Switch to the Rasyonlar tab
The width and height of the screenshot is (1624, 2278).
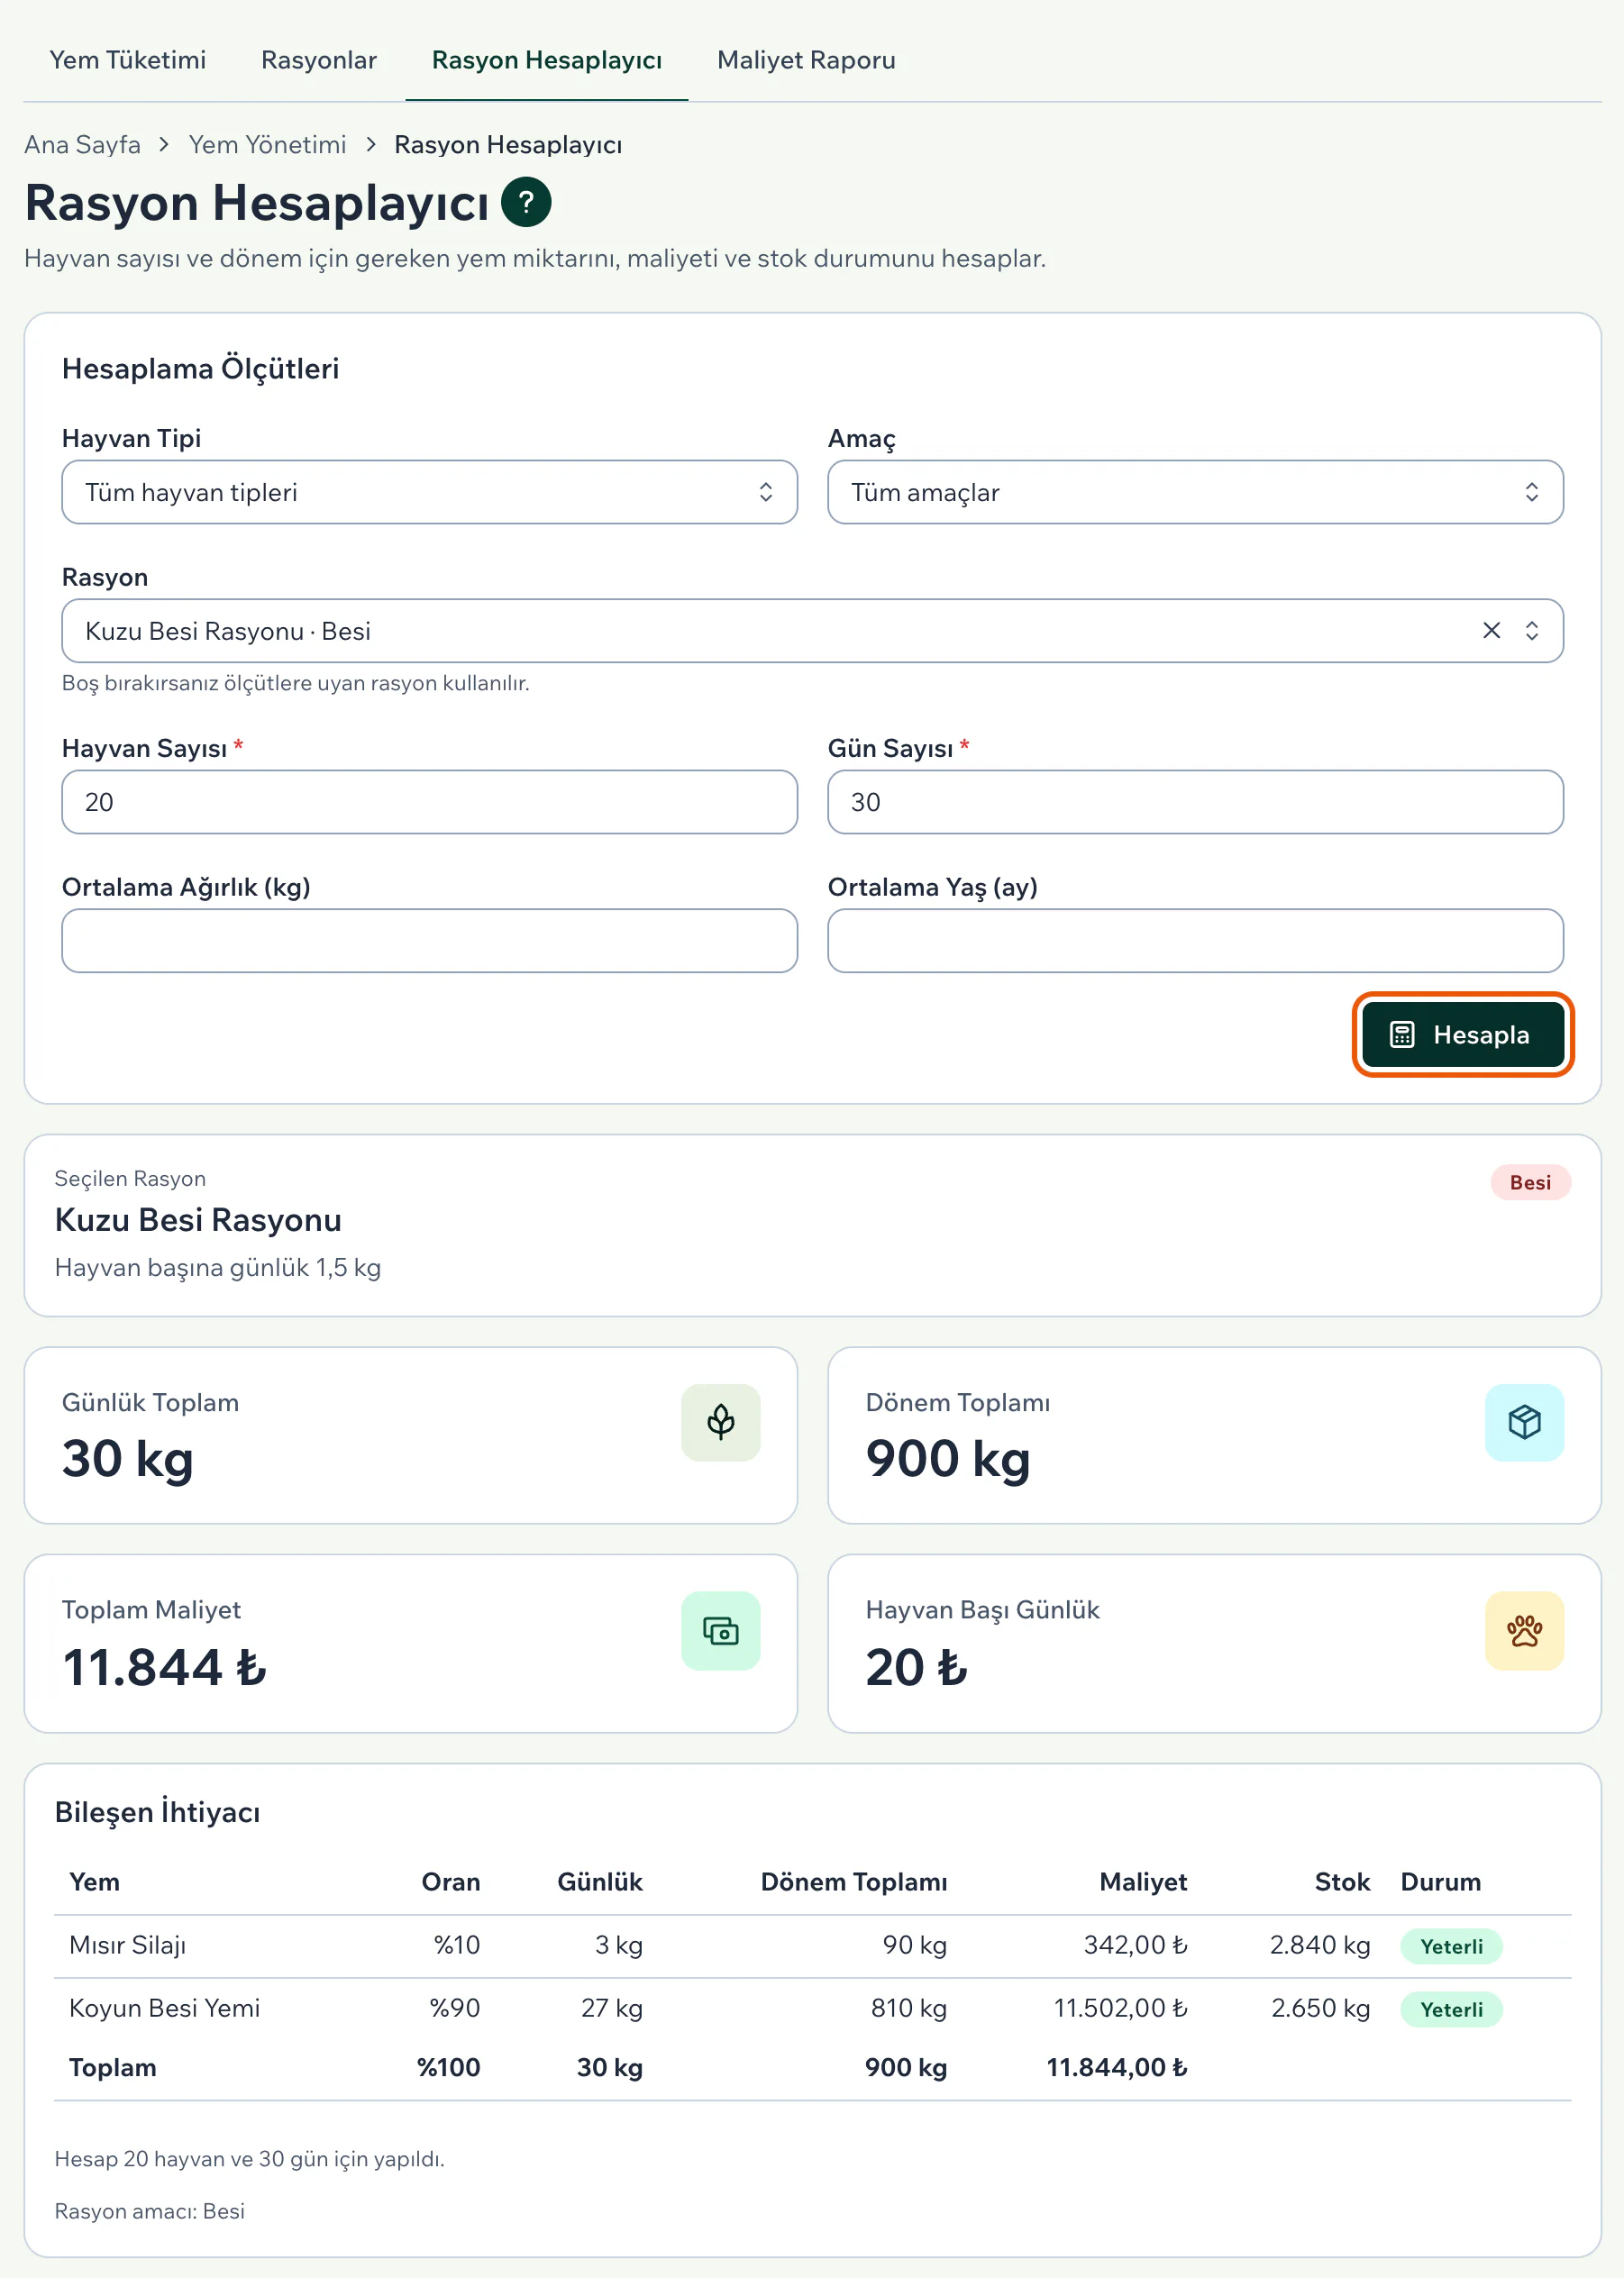319,60
